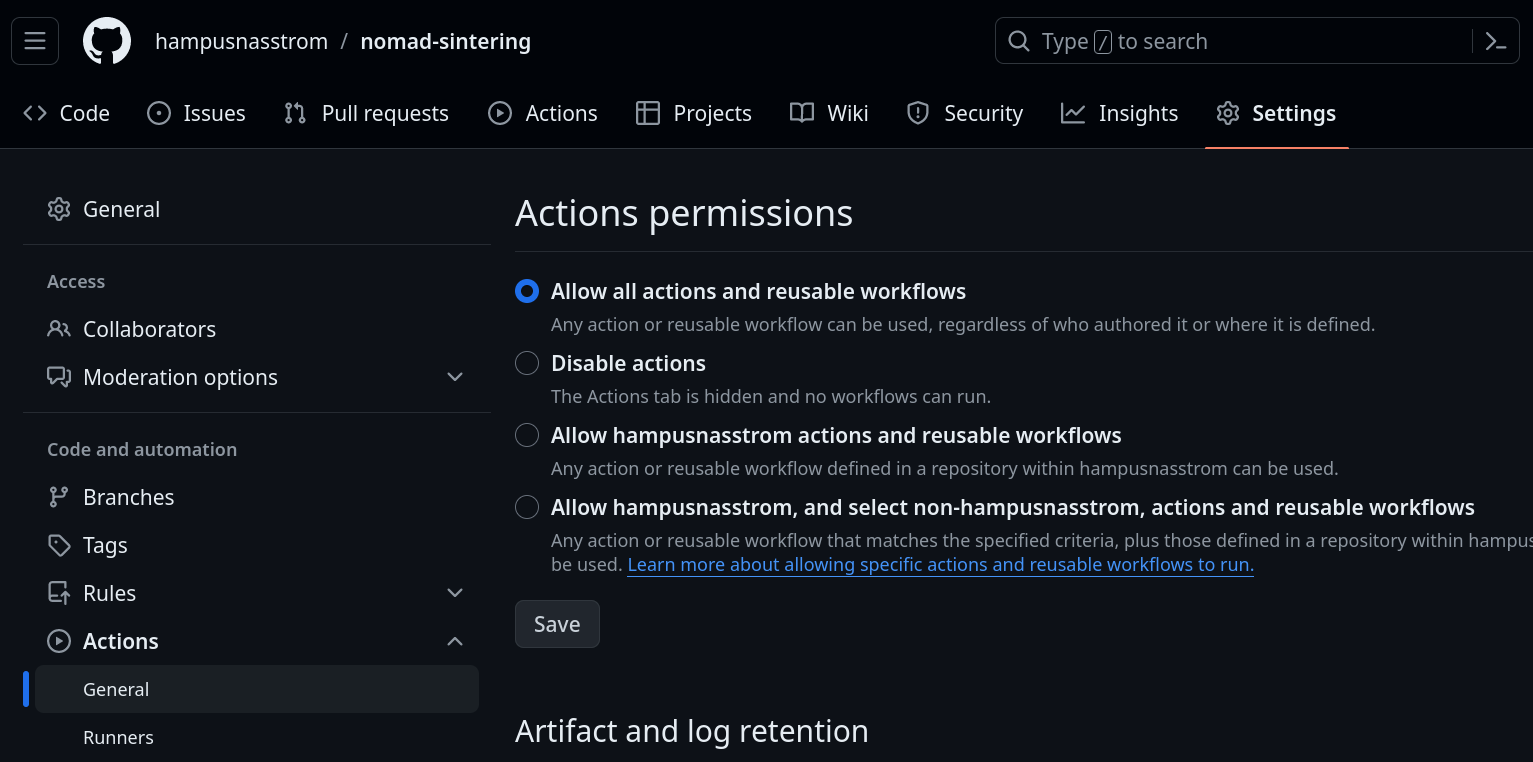Screen dimensions: 1533x762
Task: Click the General gear icon in sidebar
Action: coord(59,209)
